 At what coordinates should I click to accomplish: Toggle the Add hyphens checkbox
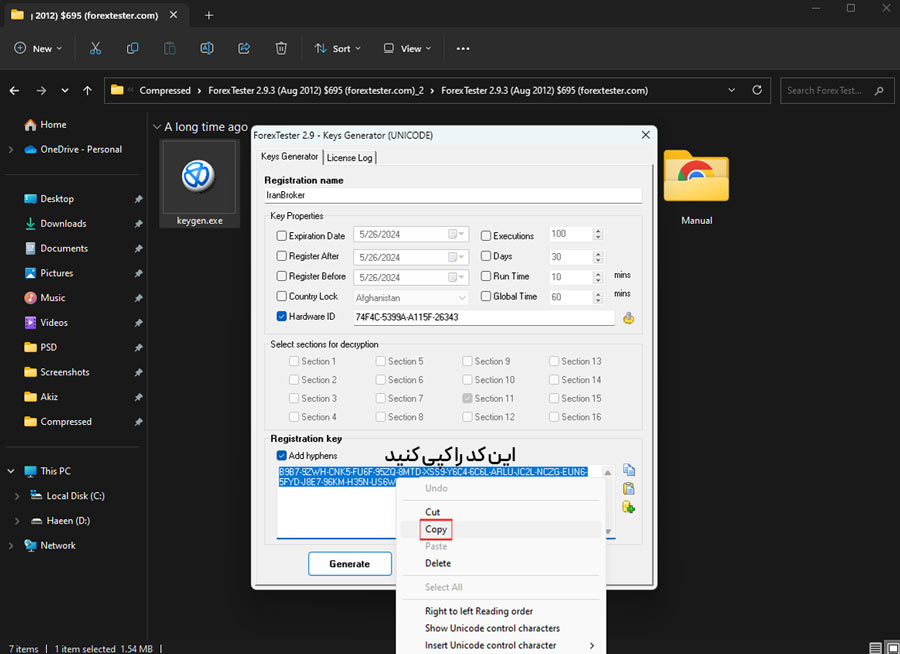281,455
